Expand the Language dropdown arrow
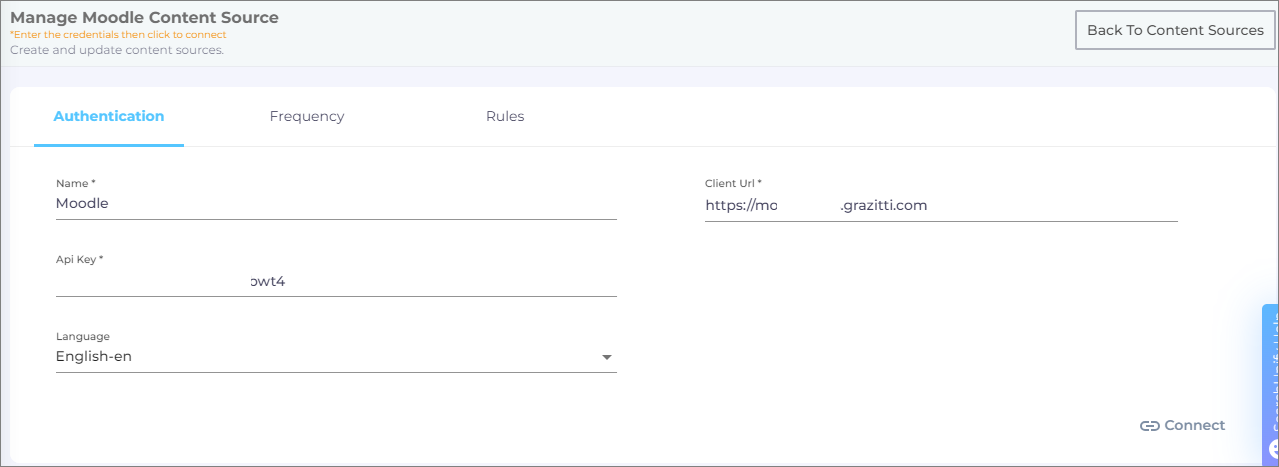 [x=606, y=358]
